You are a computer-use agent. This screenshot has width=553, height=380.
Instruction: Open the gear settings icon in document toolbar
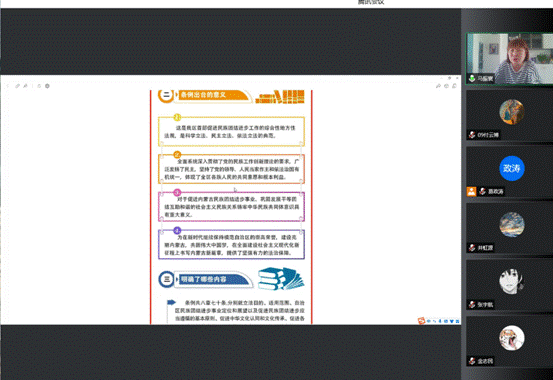pyautogui.click(x=47, y=86)
